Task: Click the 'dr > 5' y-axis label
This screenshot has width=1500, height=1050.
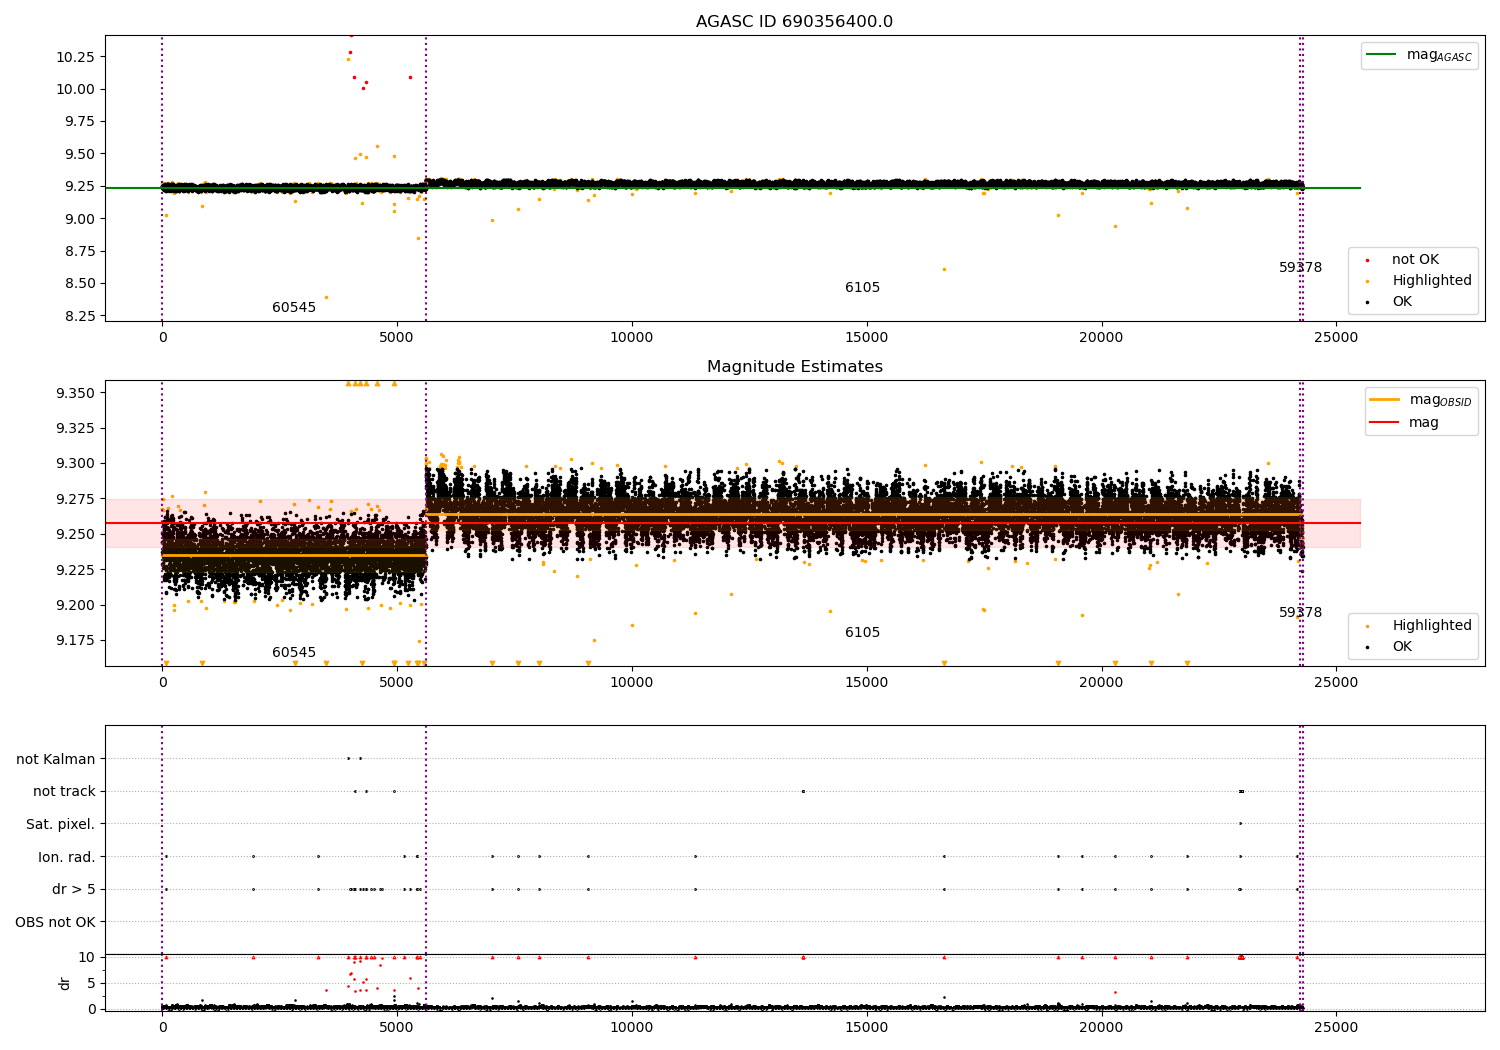Action: point(74,890)
